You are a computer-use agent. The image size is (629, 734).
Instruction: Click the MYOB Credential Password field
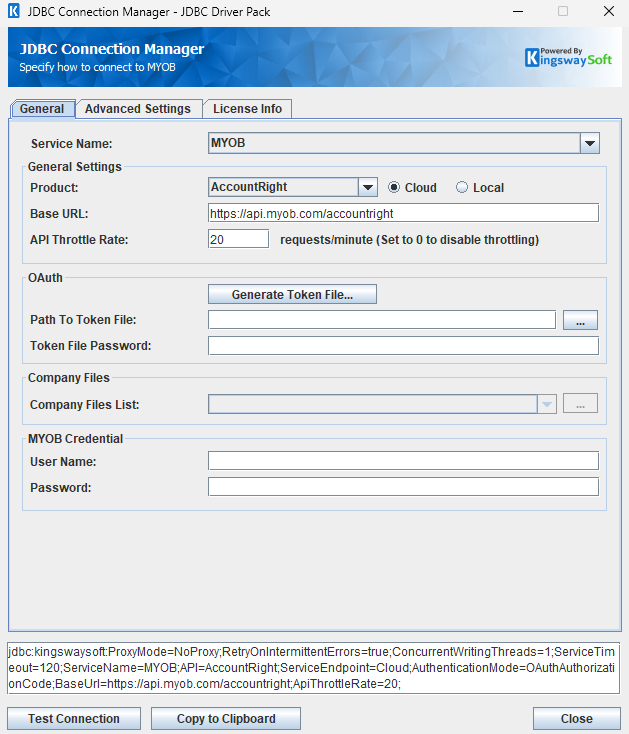[403, 487]
